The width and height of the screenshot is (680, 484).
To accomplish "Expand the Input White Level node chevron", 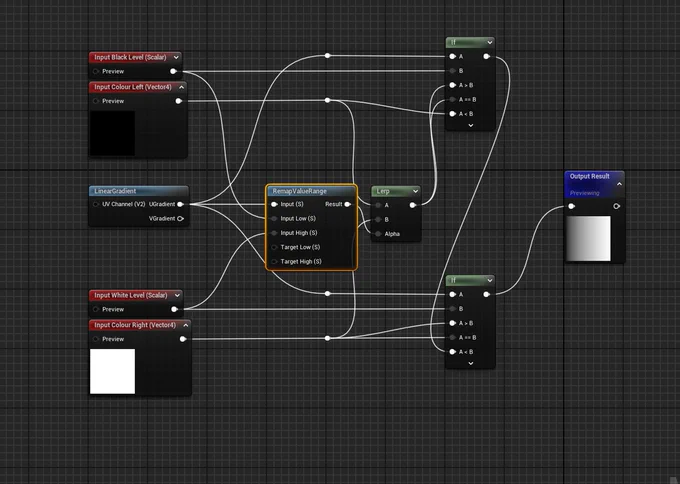I will [177, 295].
